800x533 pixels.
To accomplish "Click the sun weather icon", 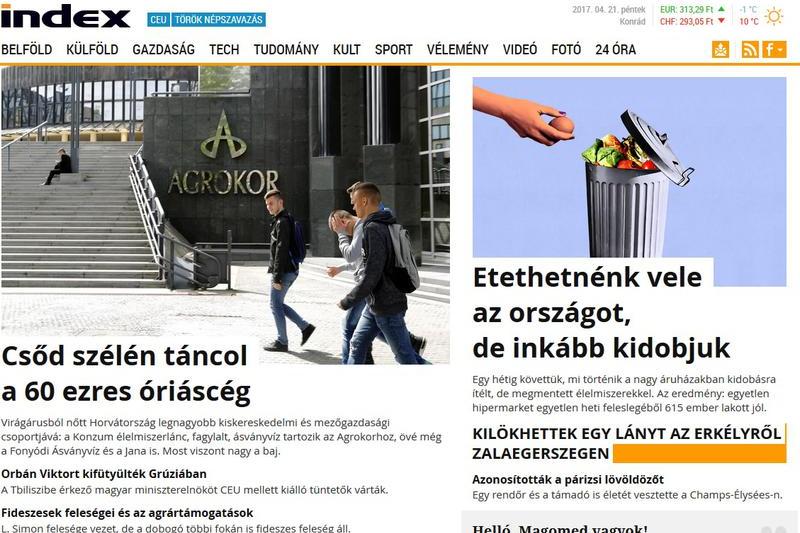I will 773,16.
